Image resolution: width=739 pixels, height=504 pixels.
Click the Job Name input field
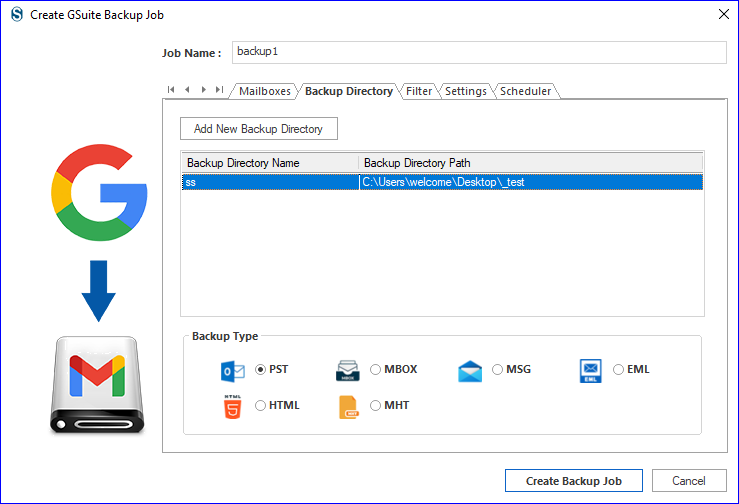[x=479, y=52]
